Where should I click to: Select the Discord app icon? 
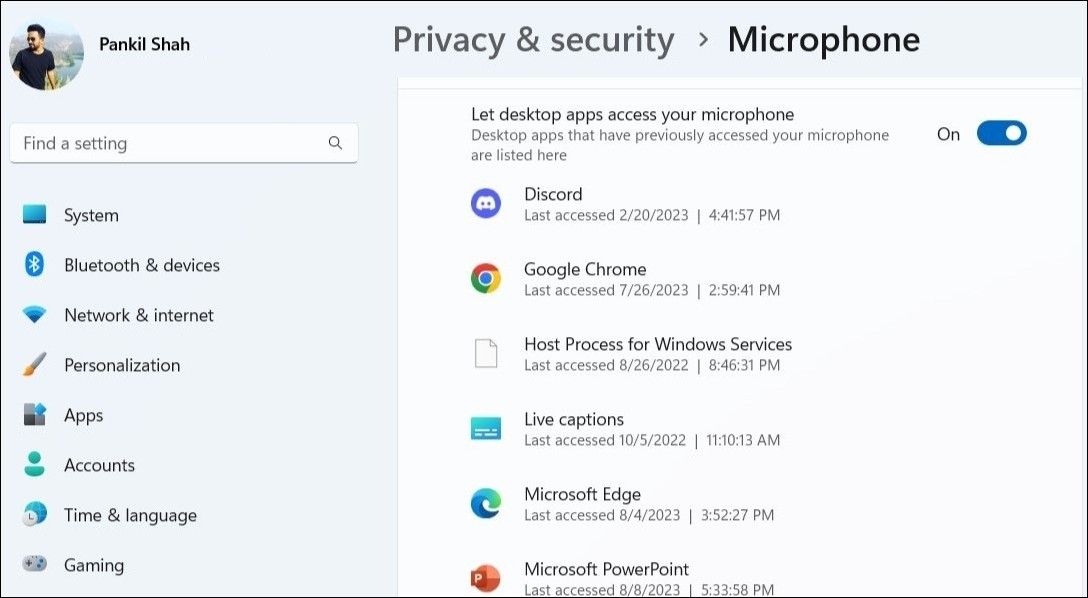(486, 203)
